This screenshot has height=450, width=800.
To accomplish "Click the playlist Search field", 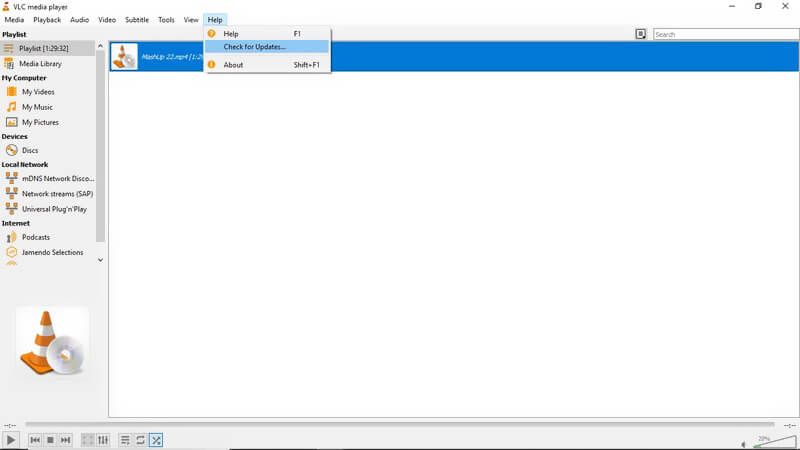I will (x=724, y=34).
